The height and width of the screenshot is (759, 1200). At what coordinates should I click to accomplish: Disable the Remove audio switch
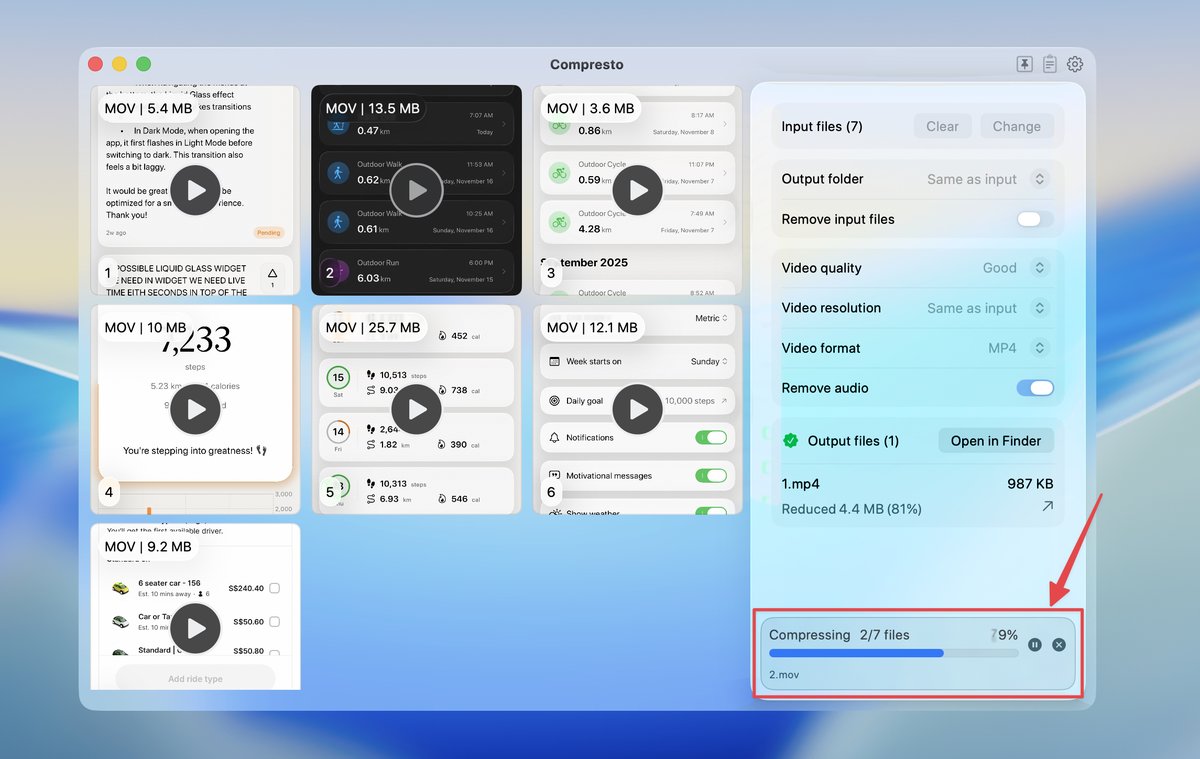[x=1035, y=388]
